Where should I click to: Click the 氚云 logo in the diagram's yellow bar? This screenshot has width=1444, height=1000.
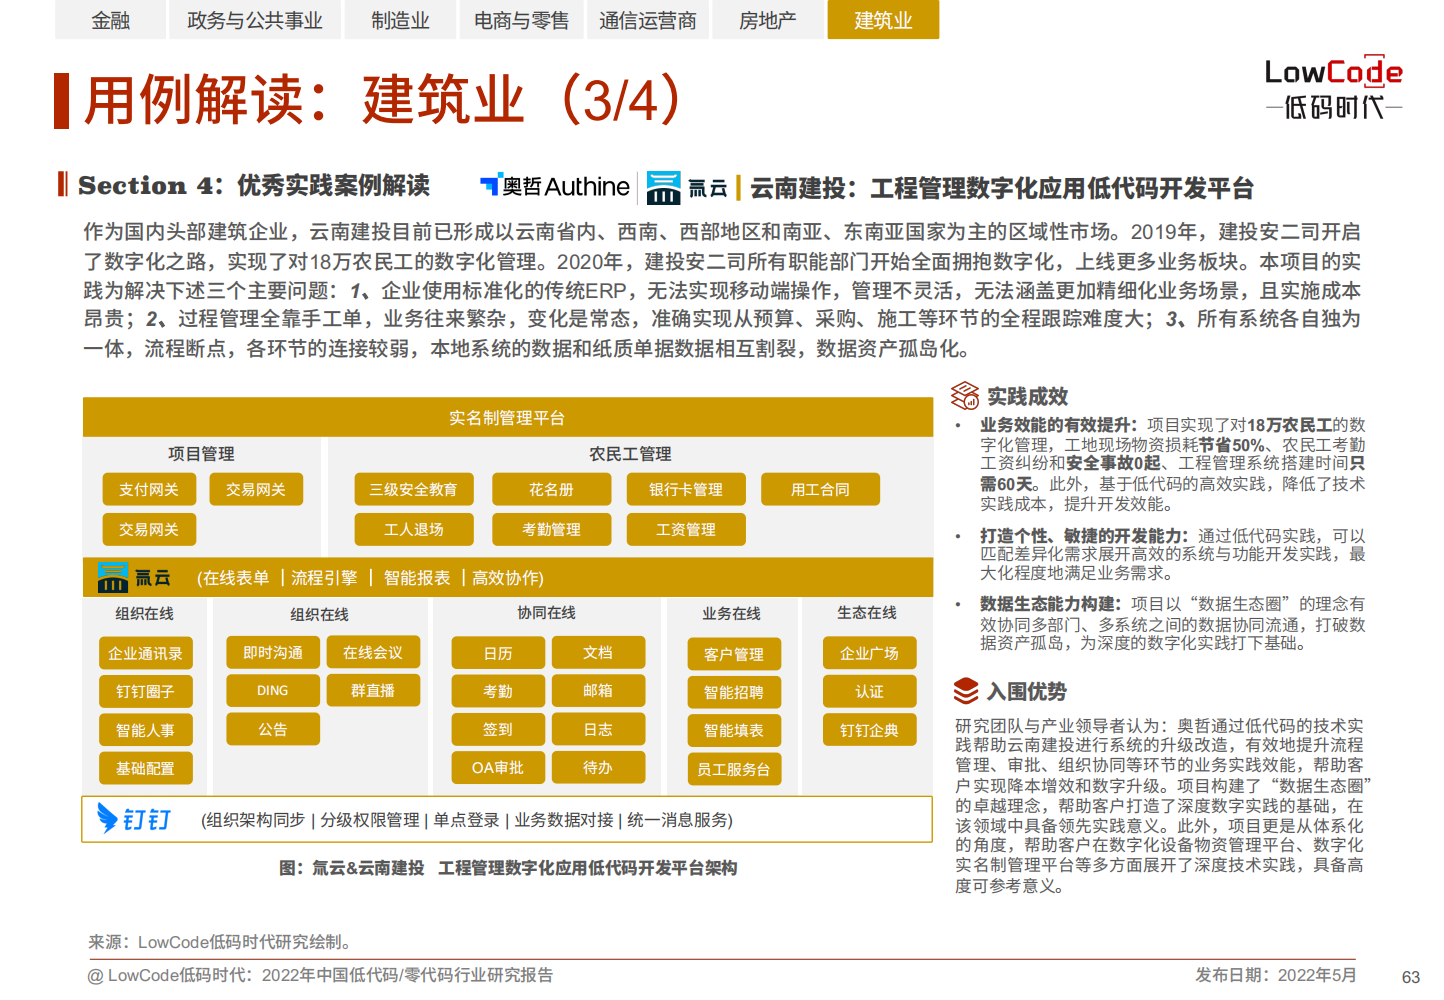point(134,577)
